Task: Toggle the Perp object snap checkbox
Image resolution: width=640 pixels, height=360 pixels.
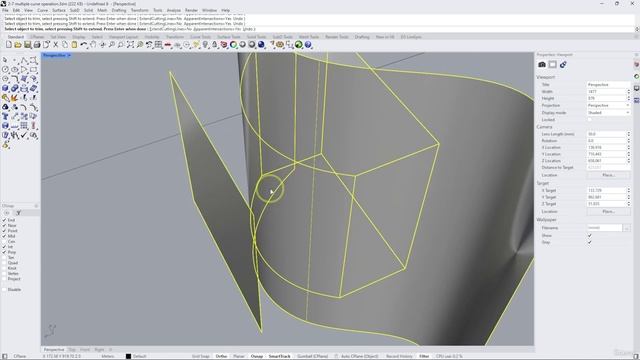Action: click(4, 252)
